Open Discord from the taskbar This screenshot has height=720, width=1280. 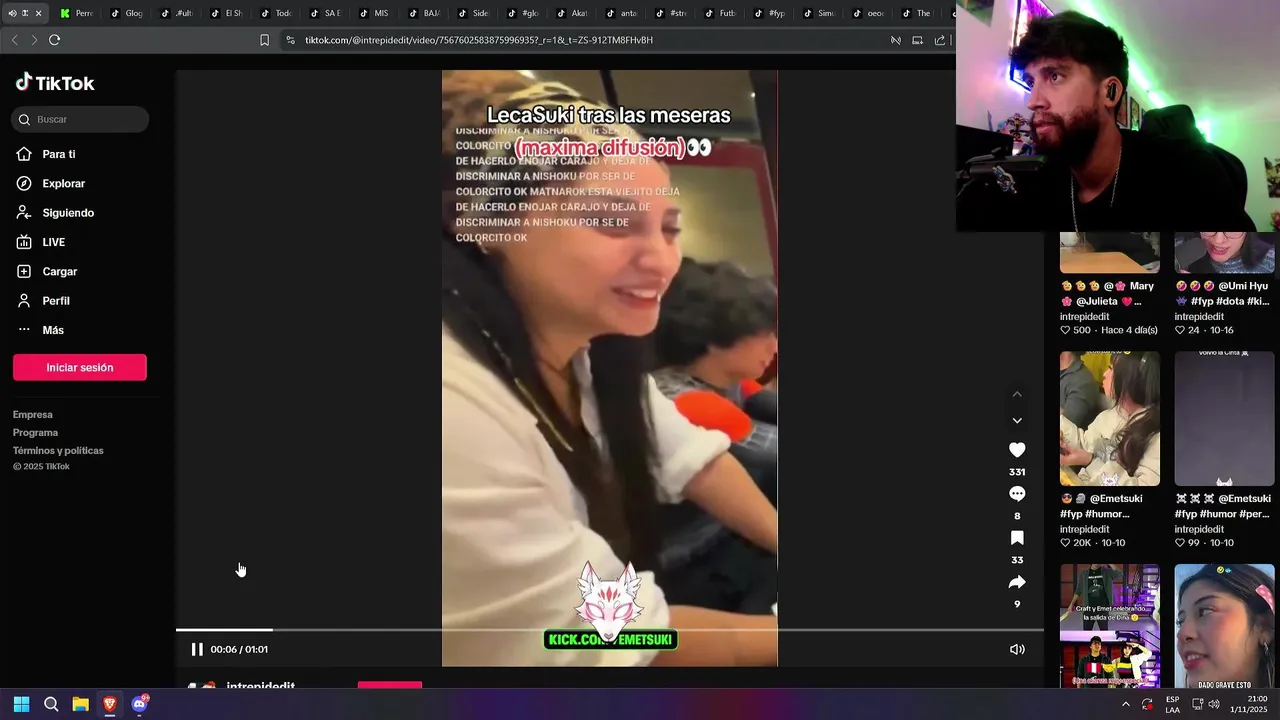[x=139, y=704]
